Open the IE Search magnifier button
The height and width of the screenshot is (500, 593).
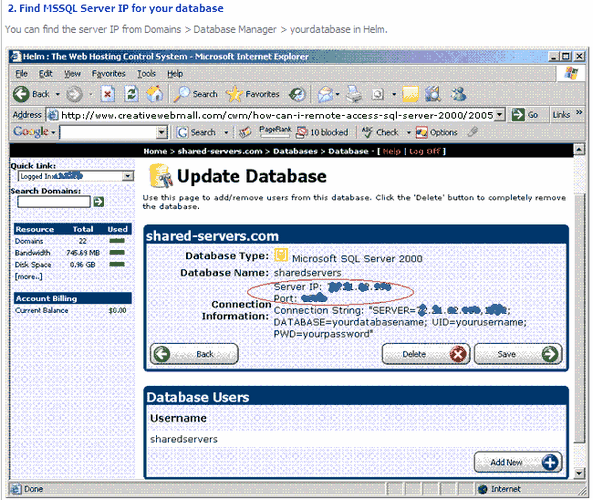tap(195, 94)
